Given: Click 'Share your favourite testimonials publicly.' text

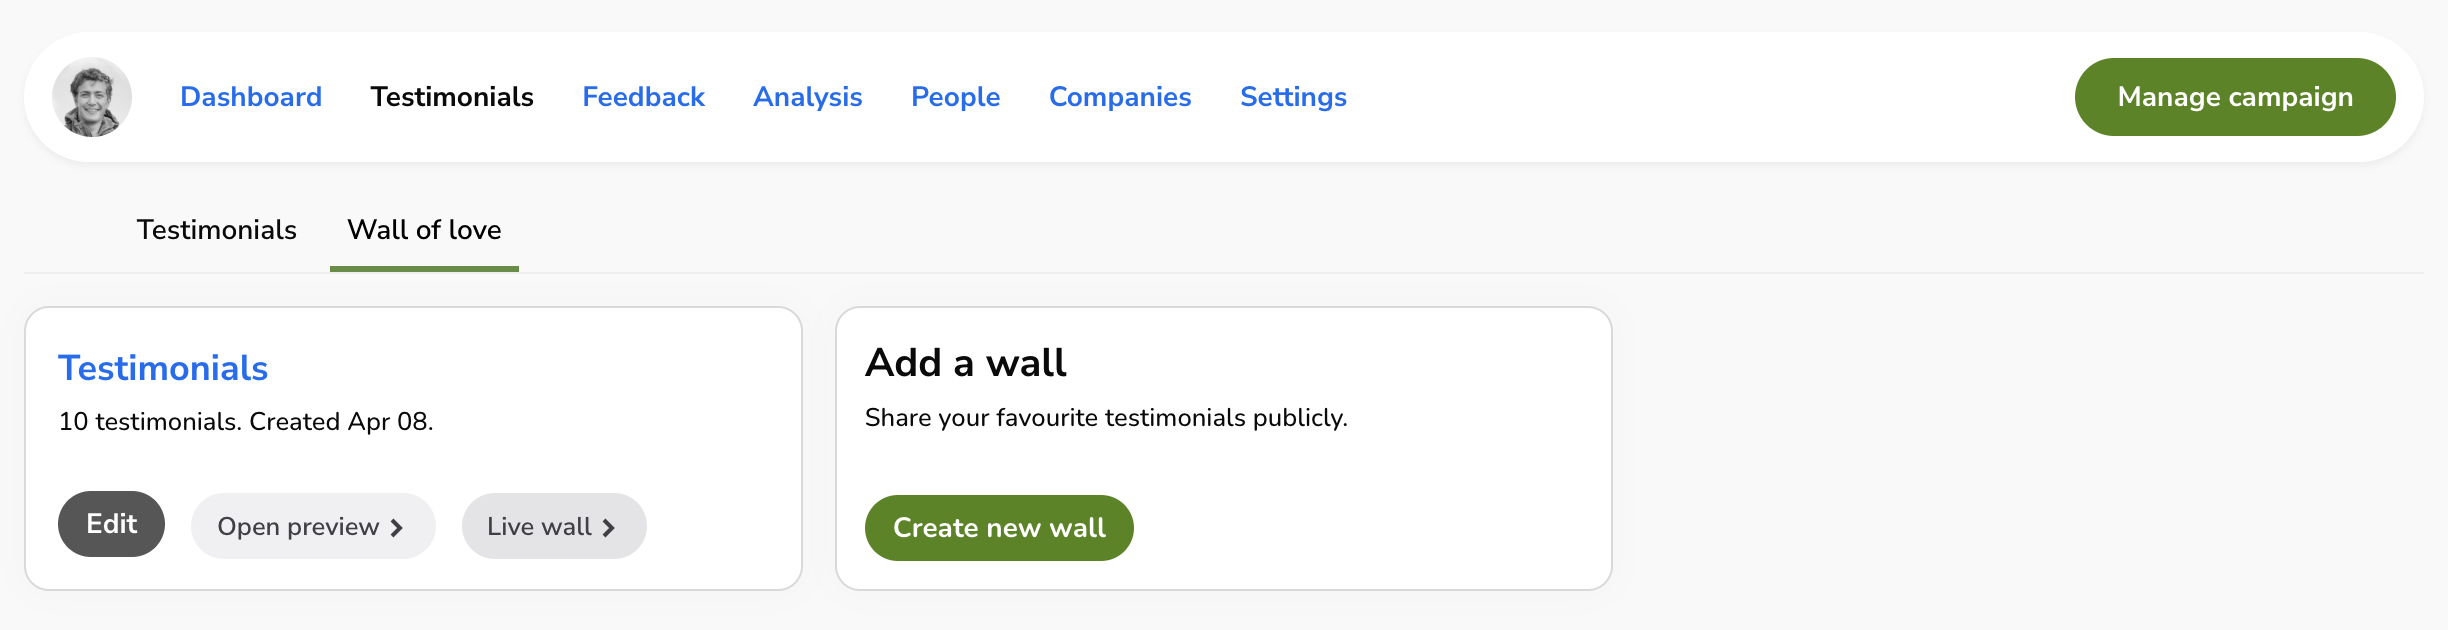Looking at the screenshot, I should point(1106,417).
